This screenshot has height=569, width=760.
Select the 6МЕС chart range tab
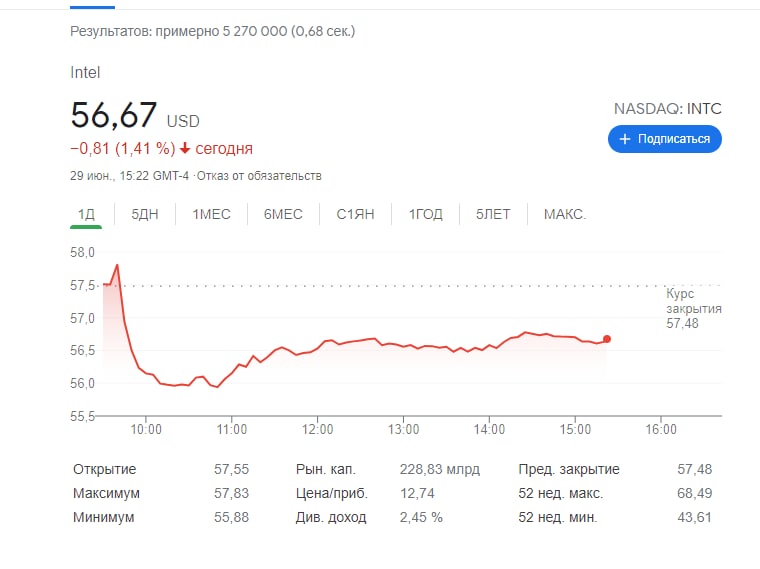point(283,214)
